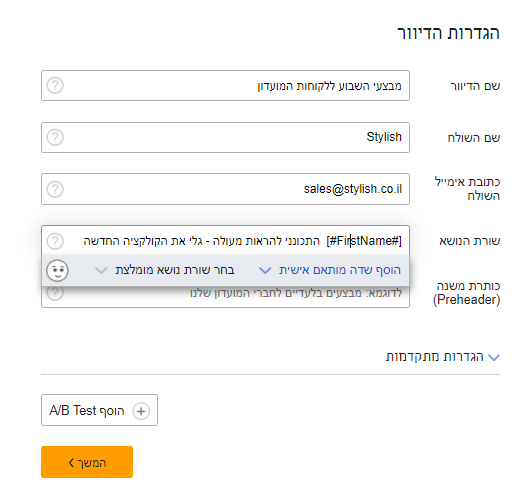The height and width of the screenshot is (501, 524).
Task: Open 'הוסף שדה מותאם אישית' dropdown
Action: pyautogui.click(x=330, y=270)
